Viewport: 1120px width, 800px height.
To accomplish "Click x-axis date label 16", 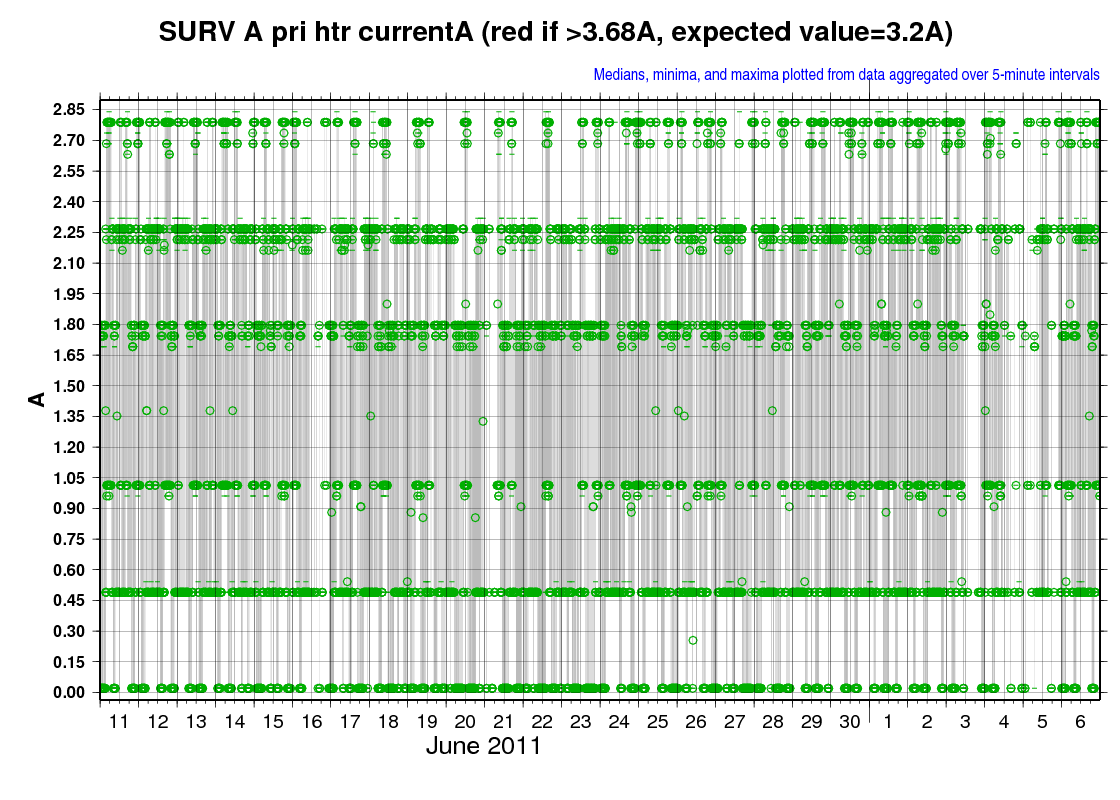I will pos(311,722).
